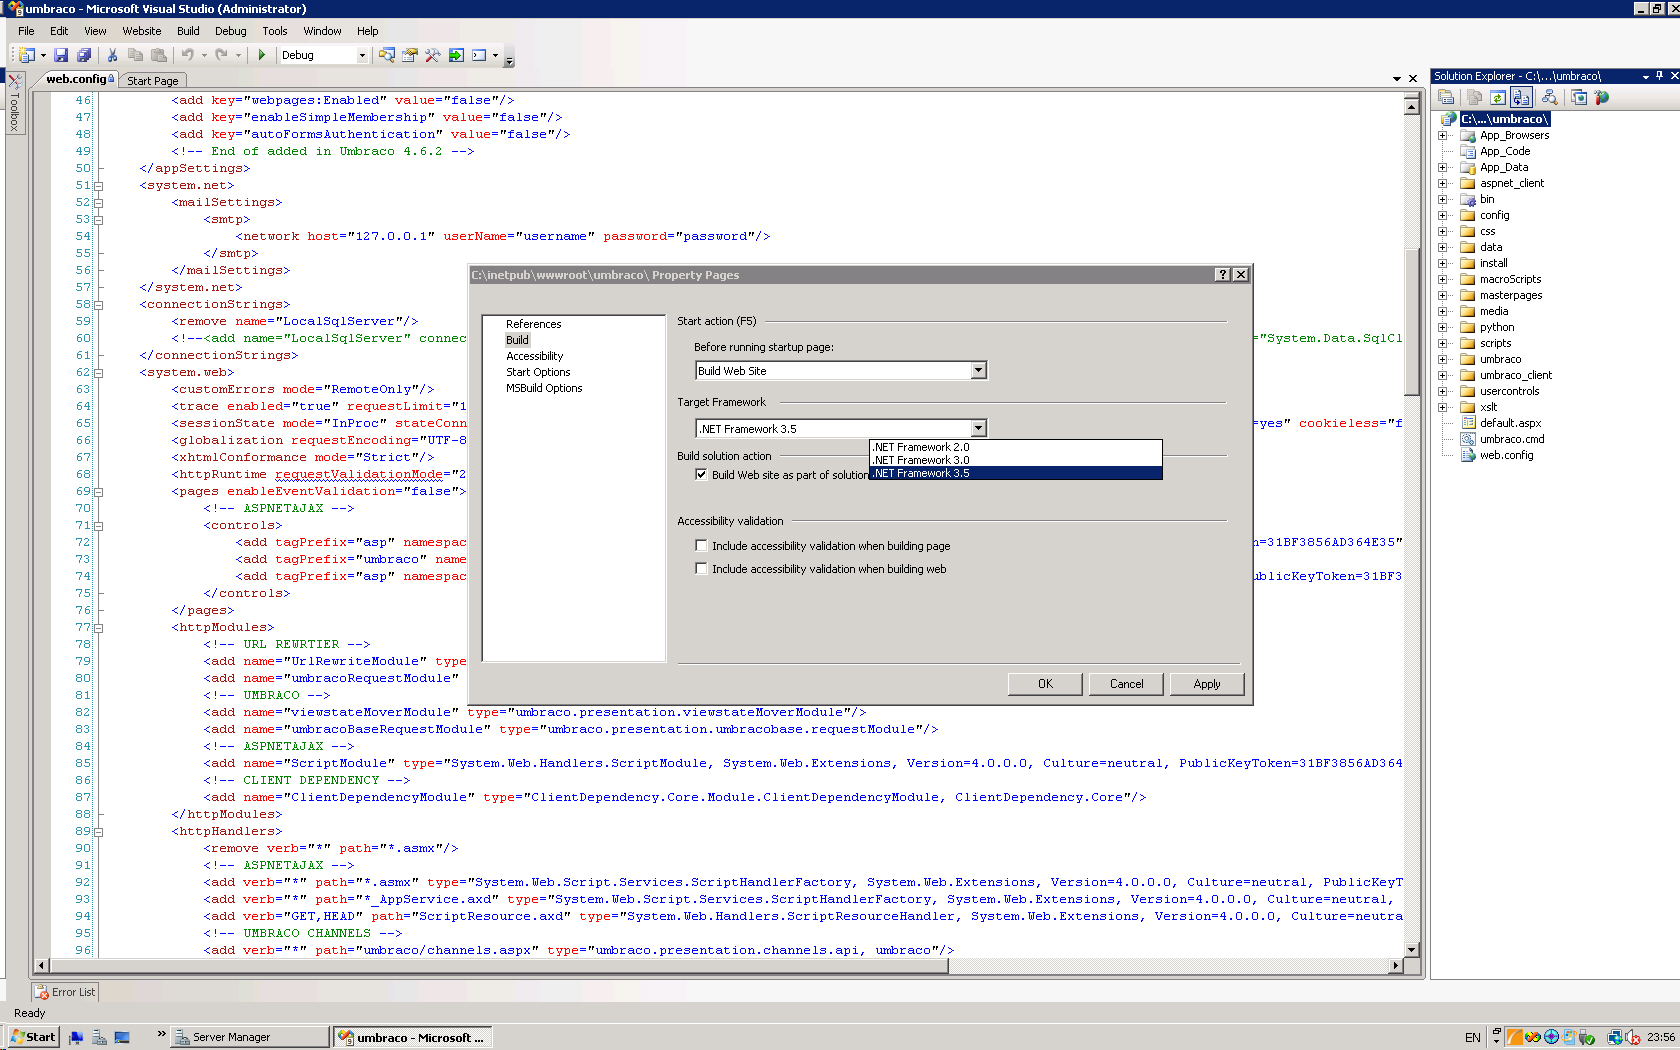Screen dimensions: 1680x1050
Task: Click the View Class Diagram icon
Action: point(1549,97)
